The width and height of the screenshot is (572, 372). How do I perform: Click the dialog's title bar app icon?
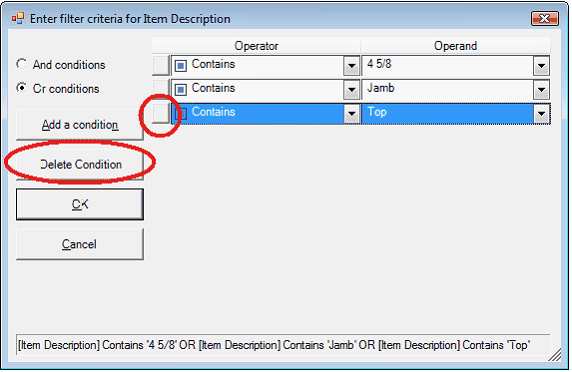[18, 18]
